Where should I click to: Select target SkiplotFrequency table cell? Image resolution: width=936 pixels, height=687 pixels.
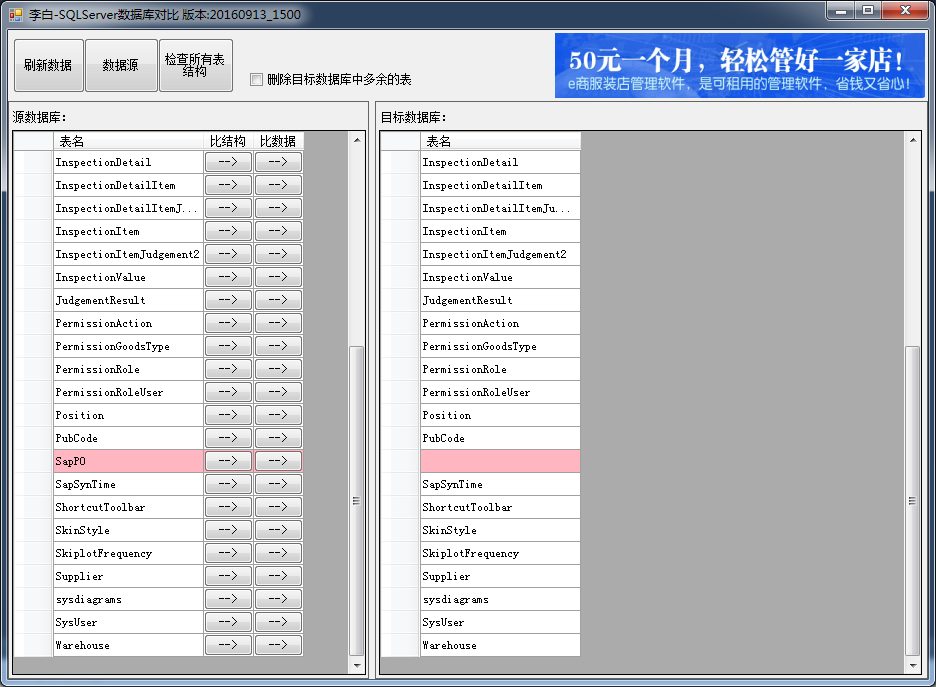coord(500,553)
